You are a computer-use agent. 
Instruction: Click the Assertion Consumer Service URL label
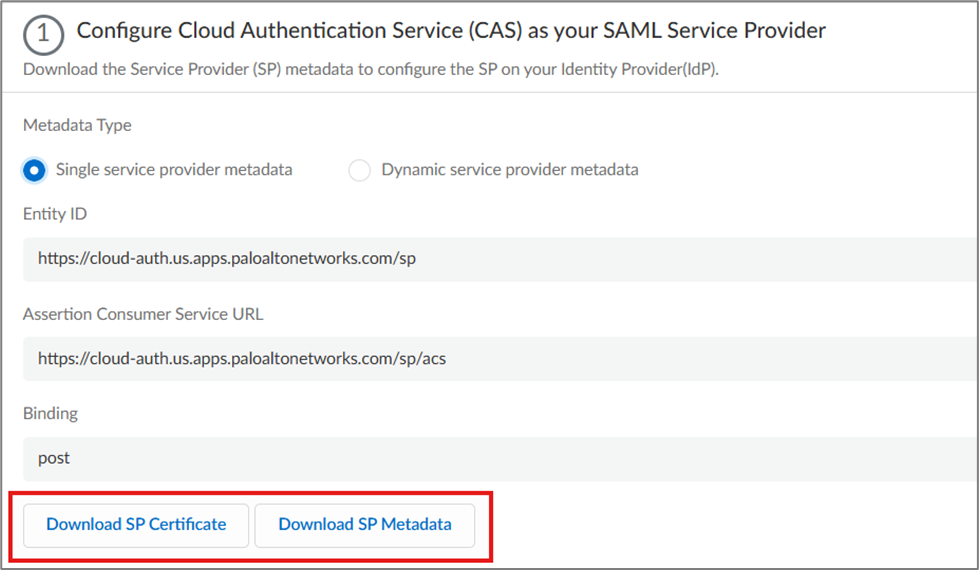tap(143, 314)
